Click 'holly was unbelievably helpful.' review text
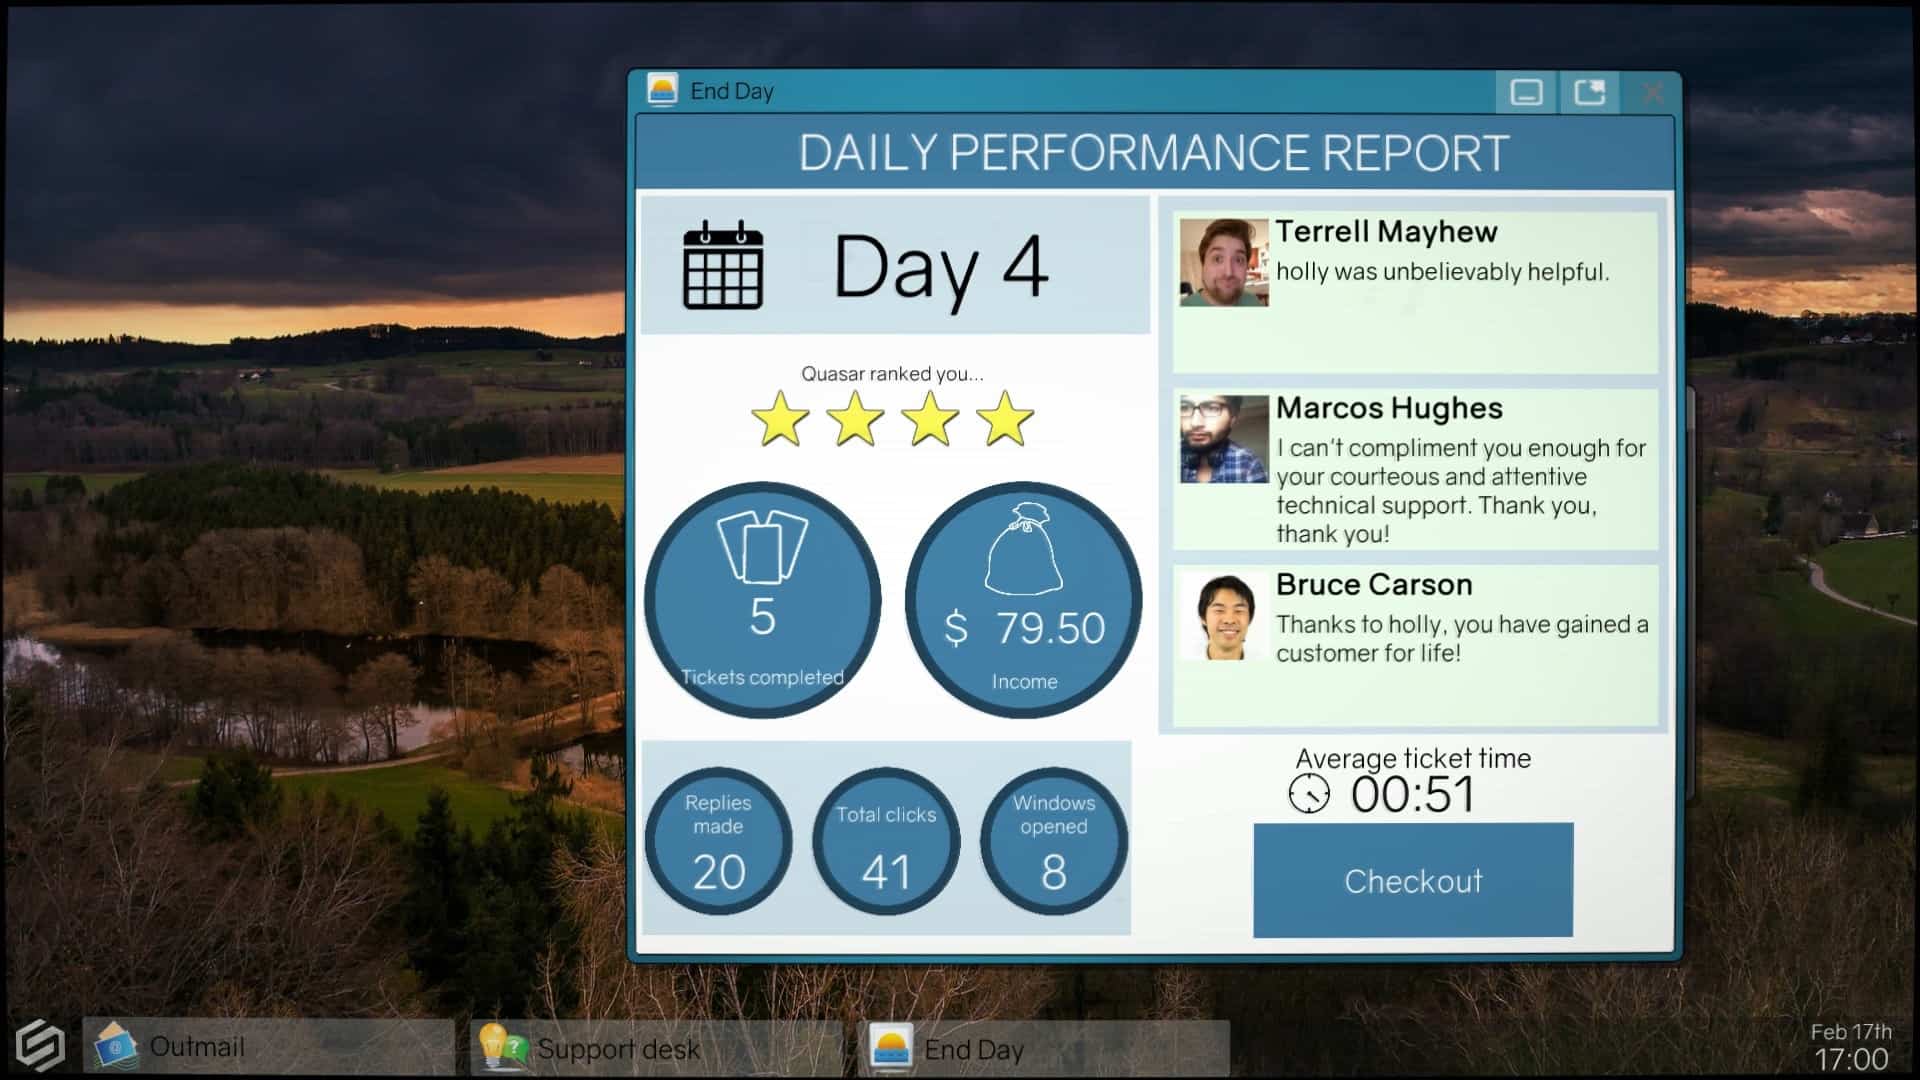The height and width of the screenshot is (1080, 1920). pyautogui.click(x=1442, y=272)
